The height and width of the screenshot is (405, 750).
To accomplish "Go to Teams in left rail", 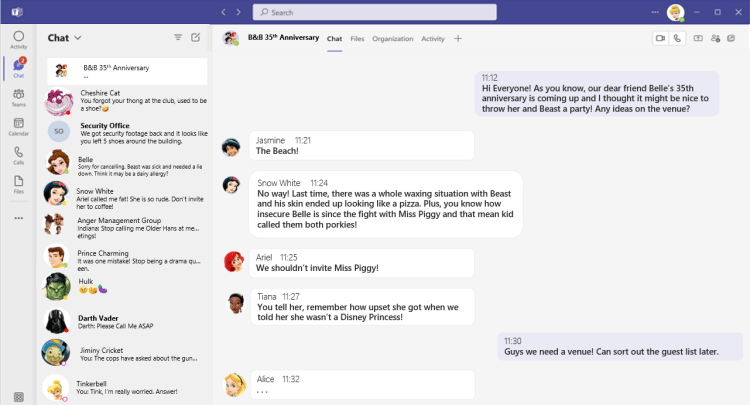I will 18,97.
